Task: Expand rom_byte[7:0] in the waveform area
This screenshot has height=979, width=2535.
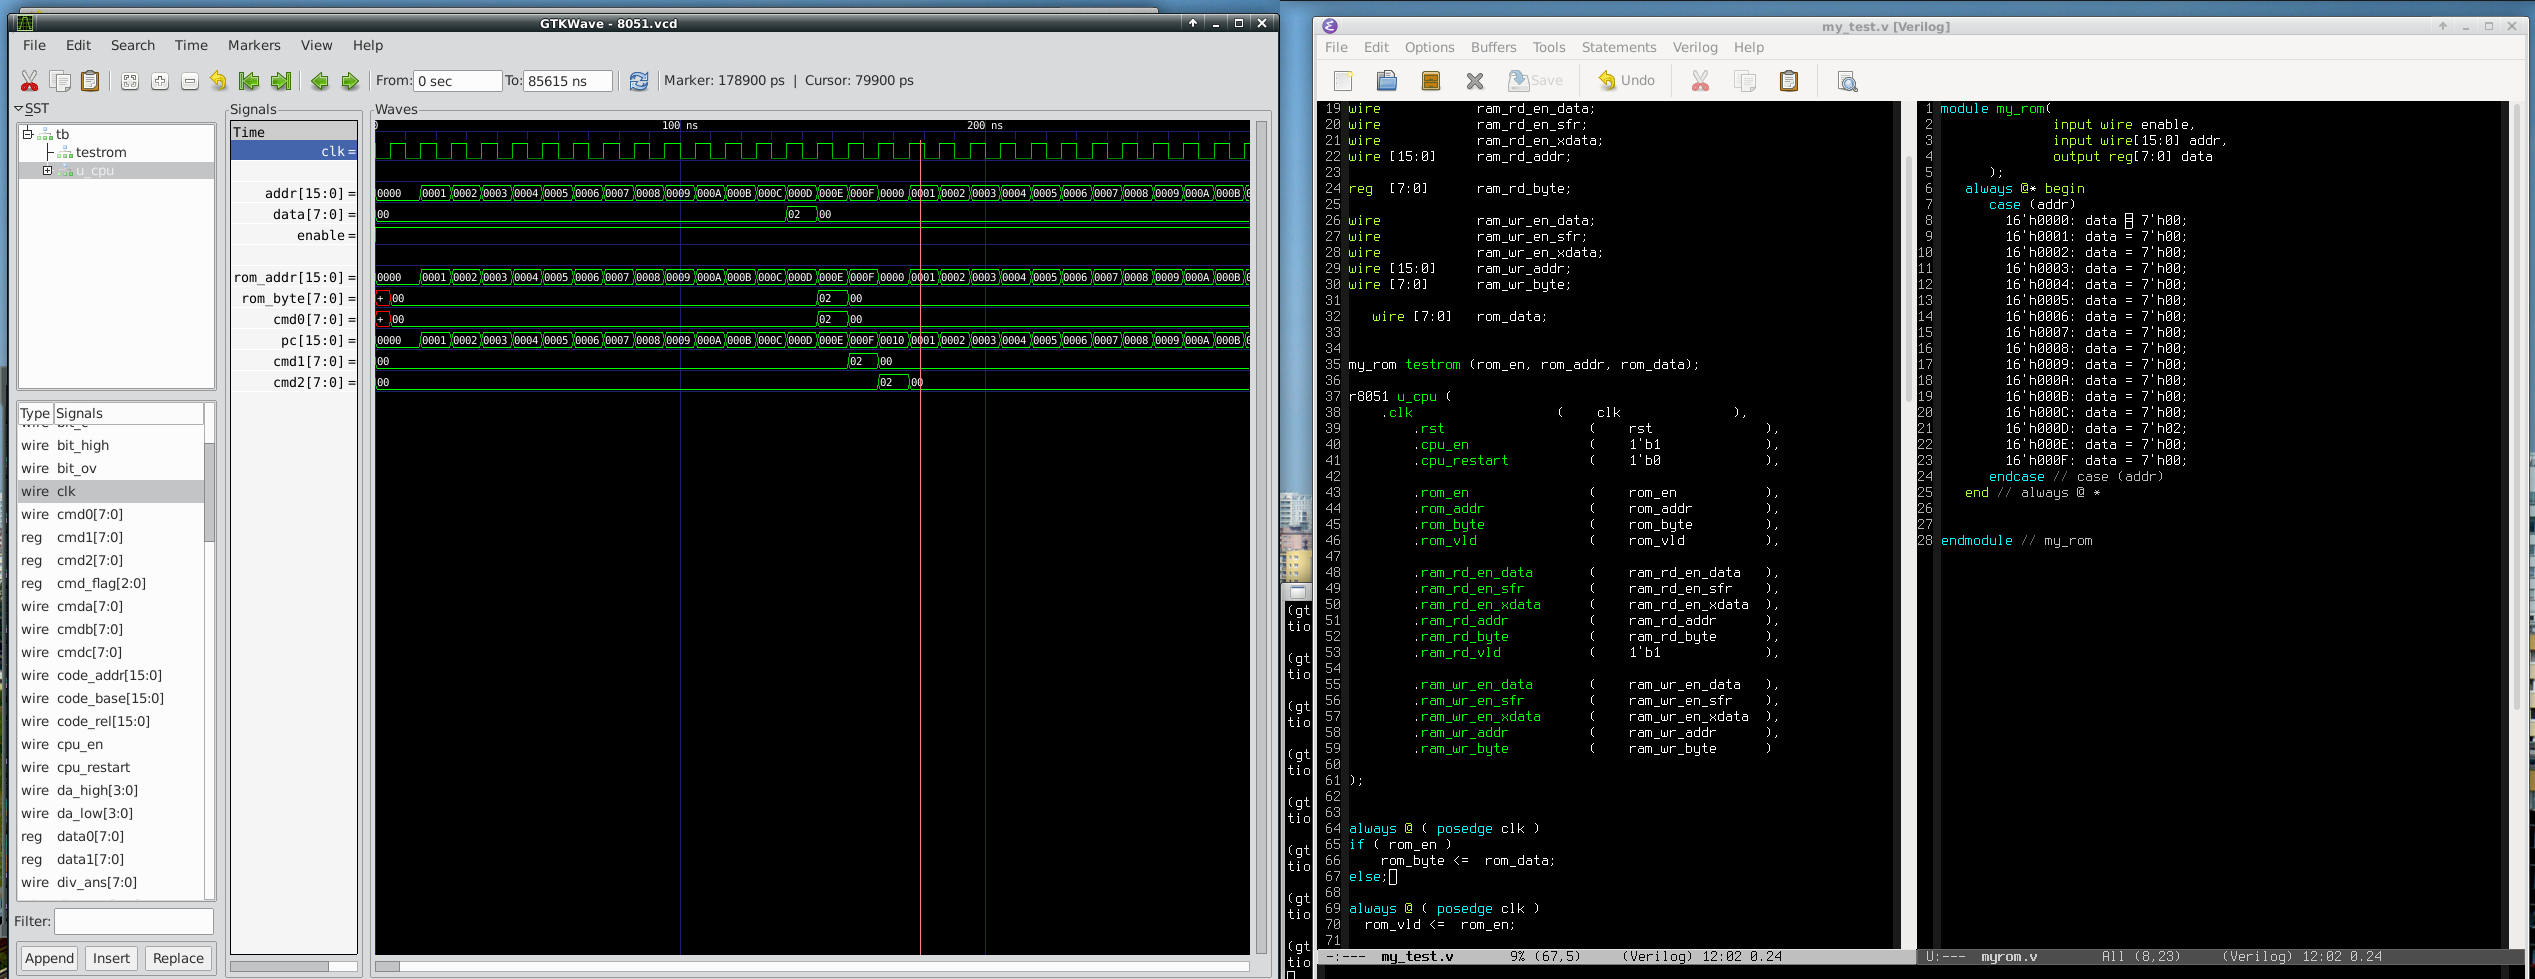Action: click(x=381, y=298)
